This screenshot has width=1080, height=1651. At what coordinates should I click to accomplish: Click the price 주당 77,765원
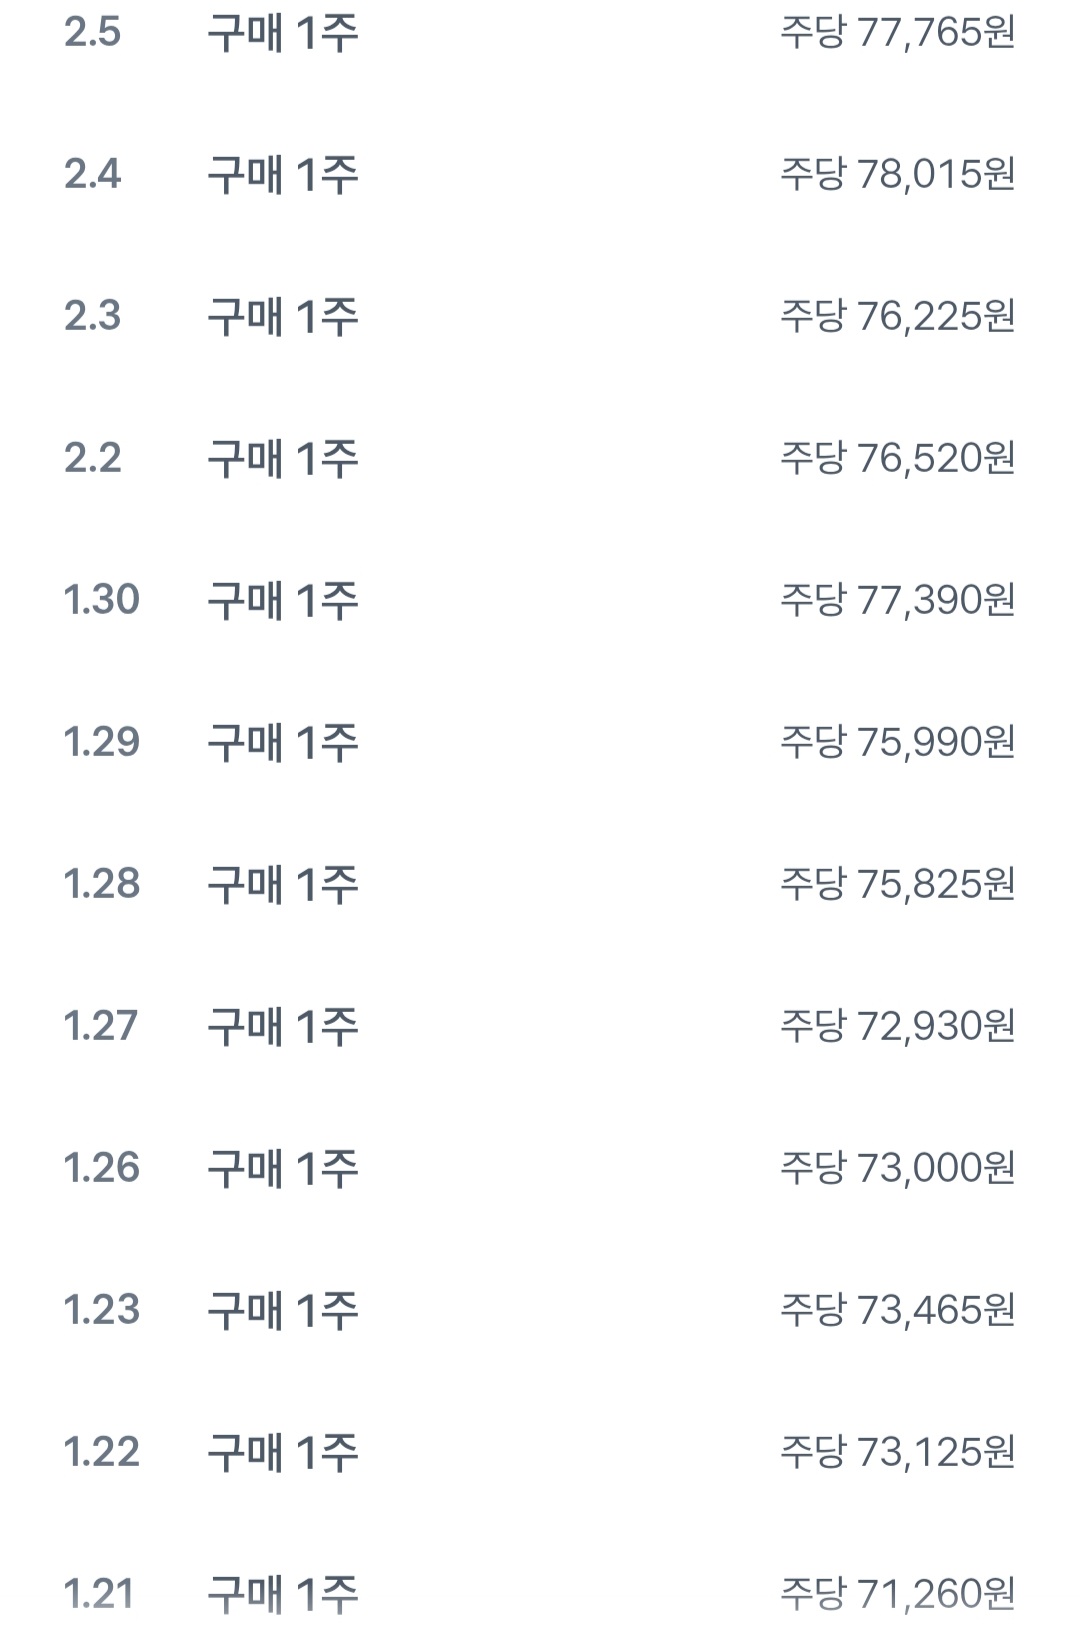897,33
